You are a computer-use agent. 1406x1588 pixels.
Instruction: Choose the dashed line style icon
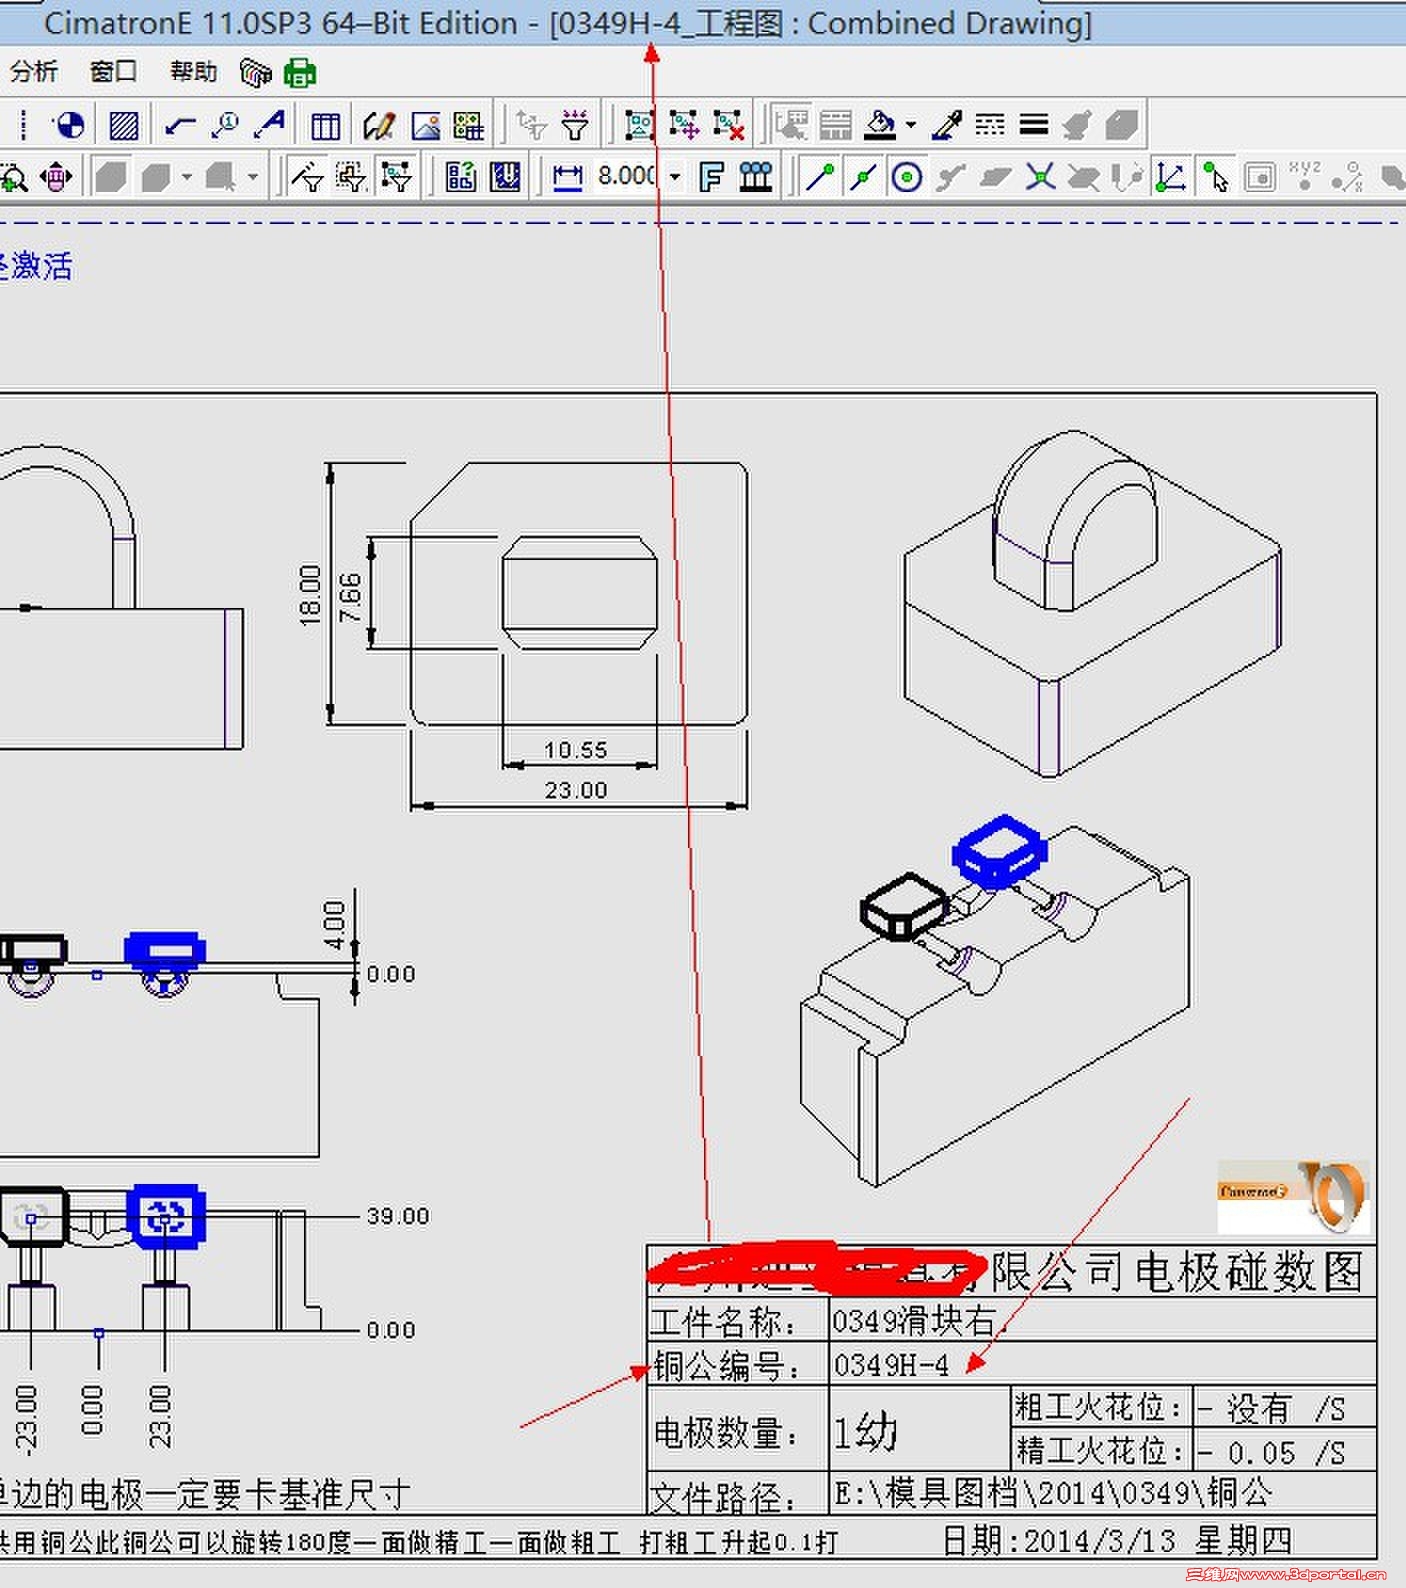tap(990, 125)
